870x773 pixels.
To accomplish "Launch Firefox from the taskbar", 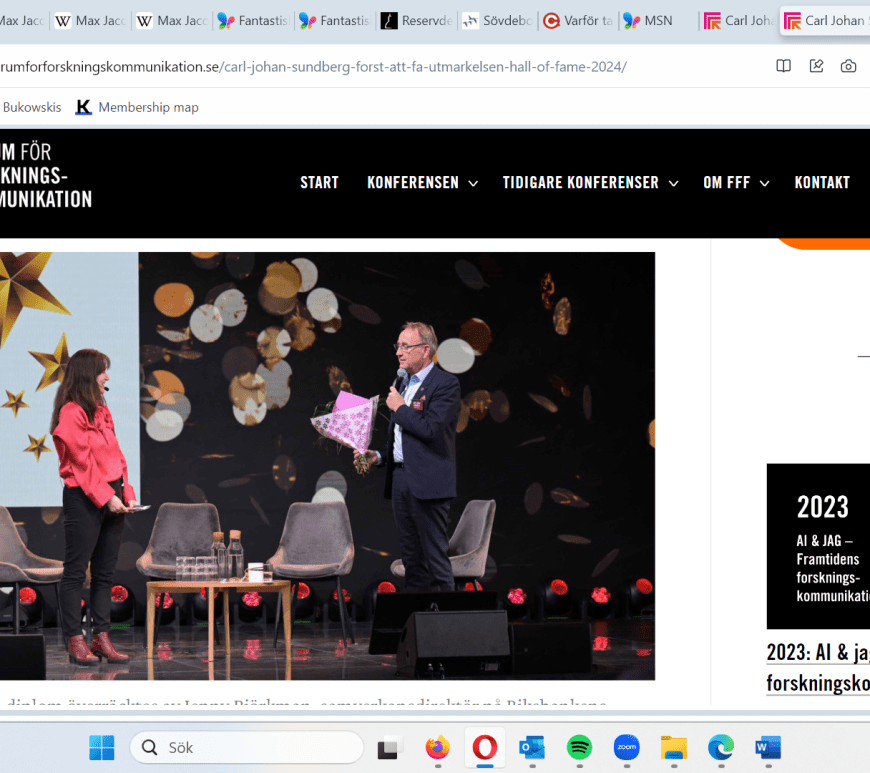I will pyautogui.click(x=437, y=747).
